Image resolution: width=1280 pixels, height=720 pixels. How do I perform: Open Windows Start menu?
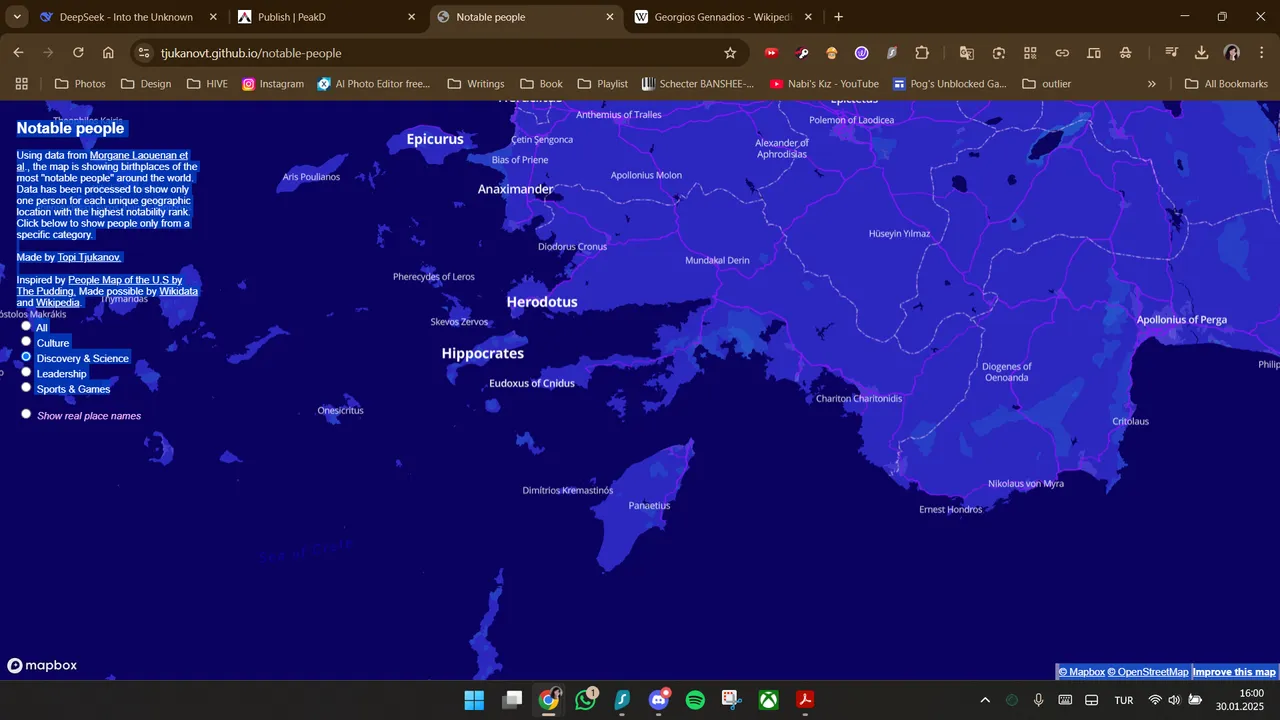tap(474, 700)
